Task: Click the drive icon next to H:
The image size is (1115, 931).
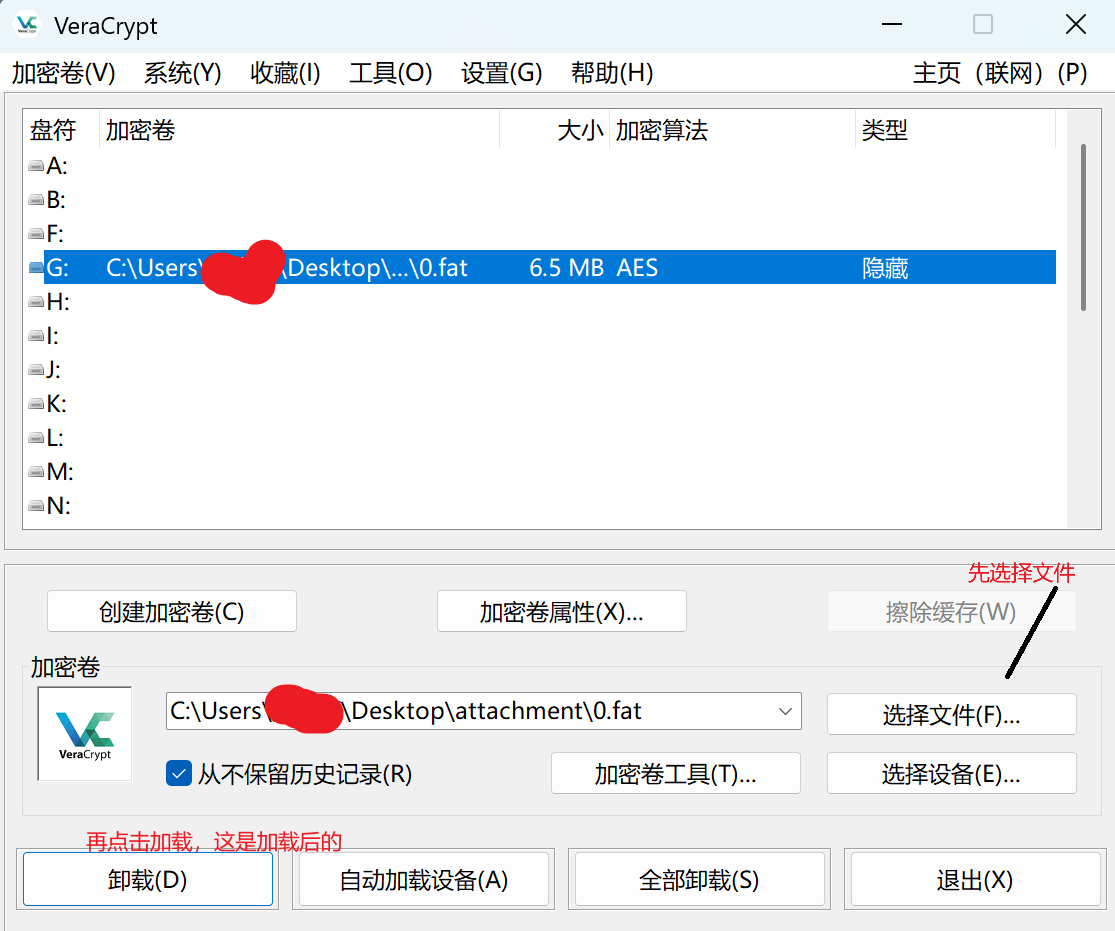Action: tap(36, 302)
